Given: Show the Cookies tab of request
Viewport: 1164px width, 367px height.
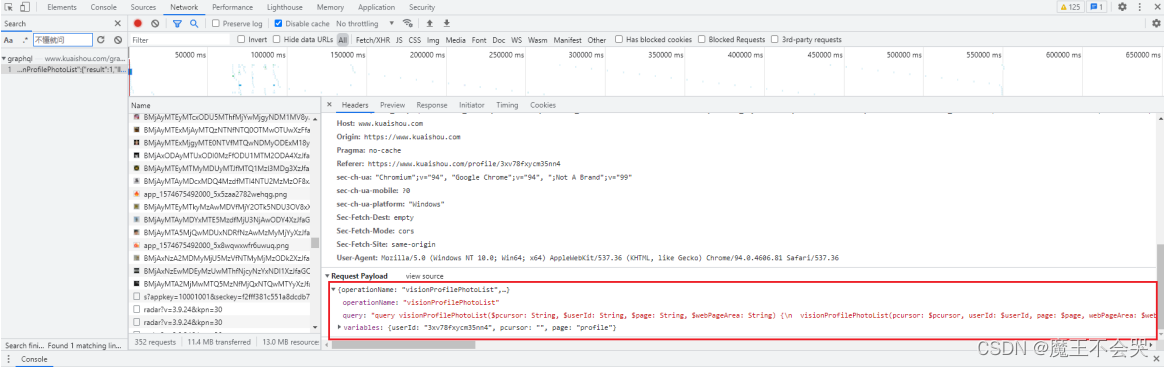Looking at the screenshot, I should tap(543, 105).
